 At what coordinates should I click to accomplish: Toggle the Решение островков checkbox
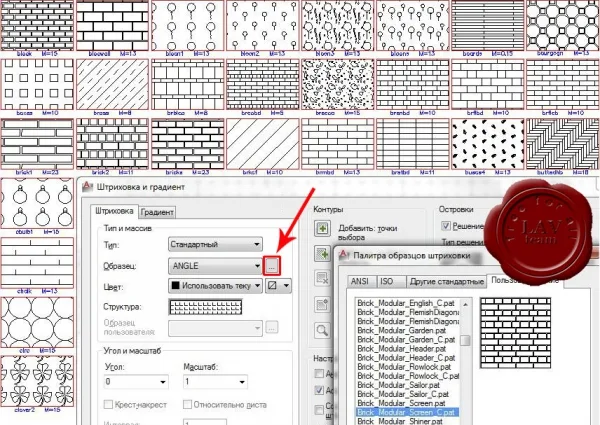pyautogui.click(x=446, y=226)
